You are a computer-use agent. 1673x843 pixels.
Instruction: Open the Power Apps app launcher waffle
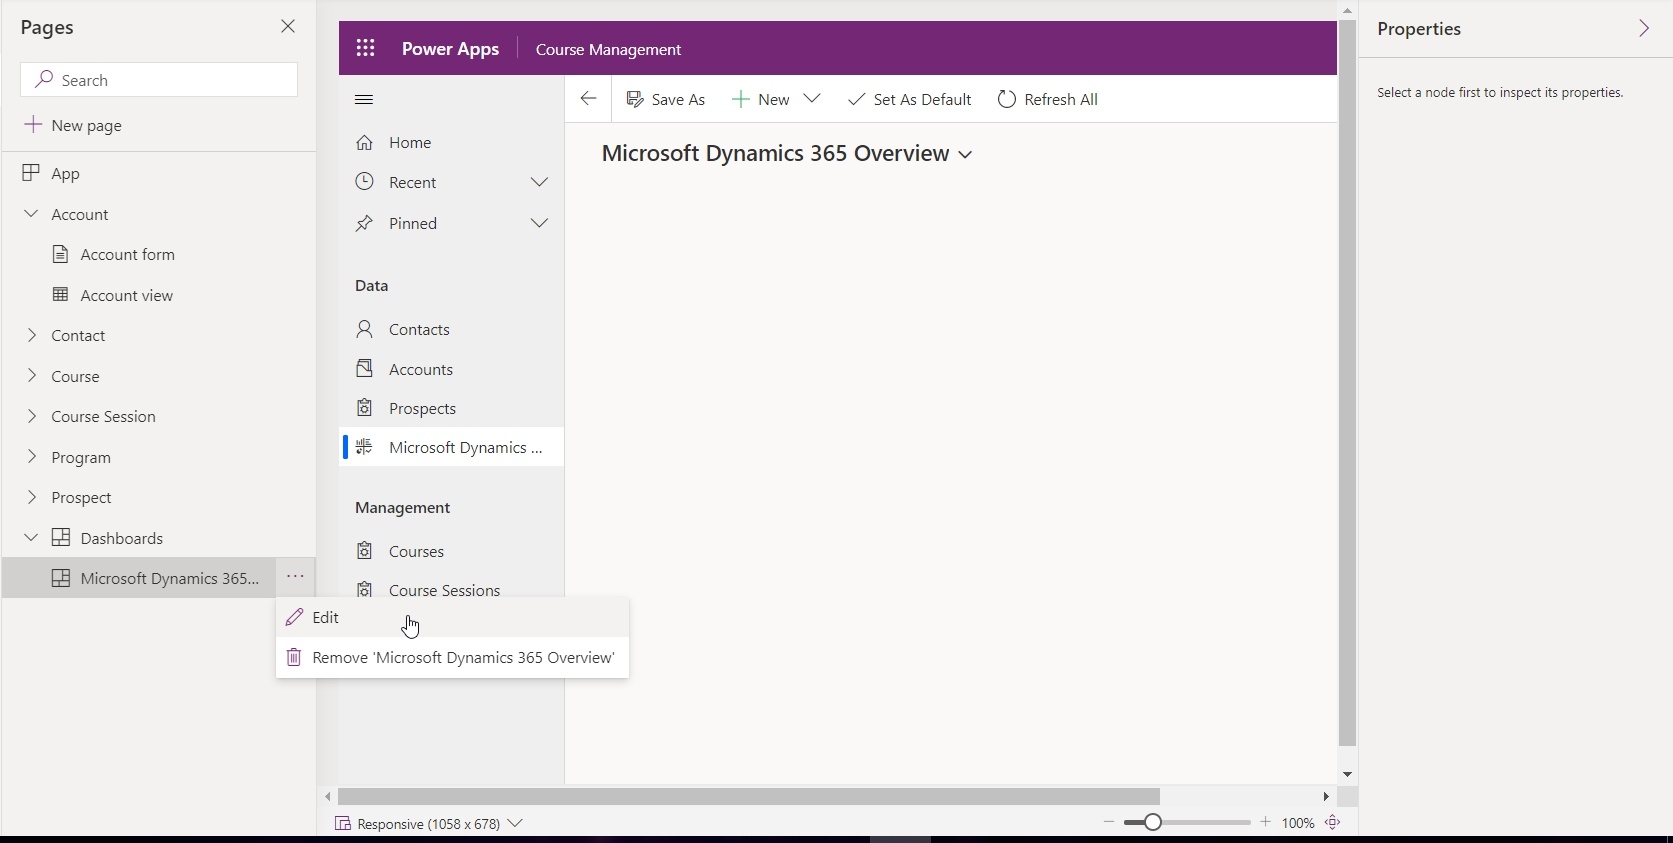tap(365, 48)
